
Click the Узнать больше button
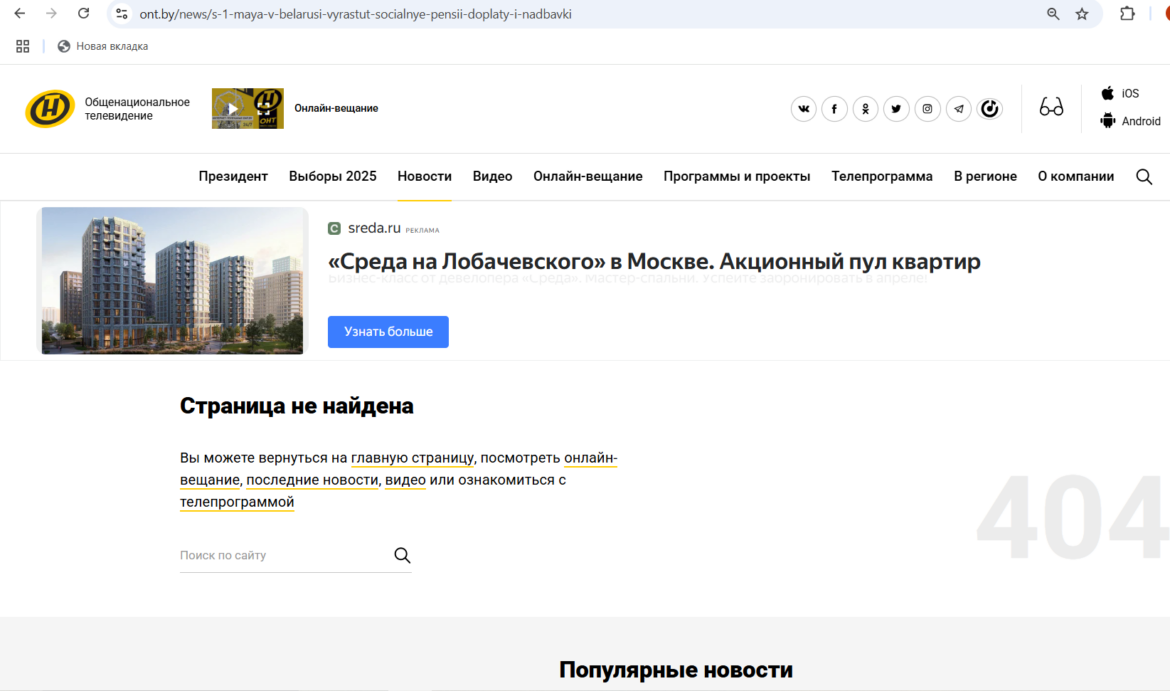[388, 331]
